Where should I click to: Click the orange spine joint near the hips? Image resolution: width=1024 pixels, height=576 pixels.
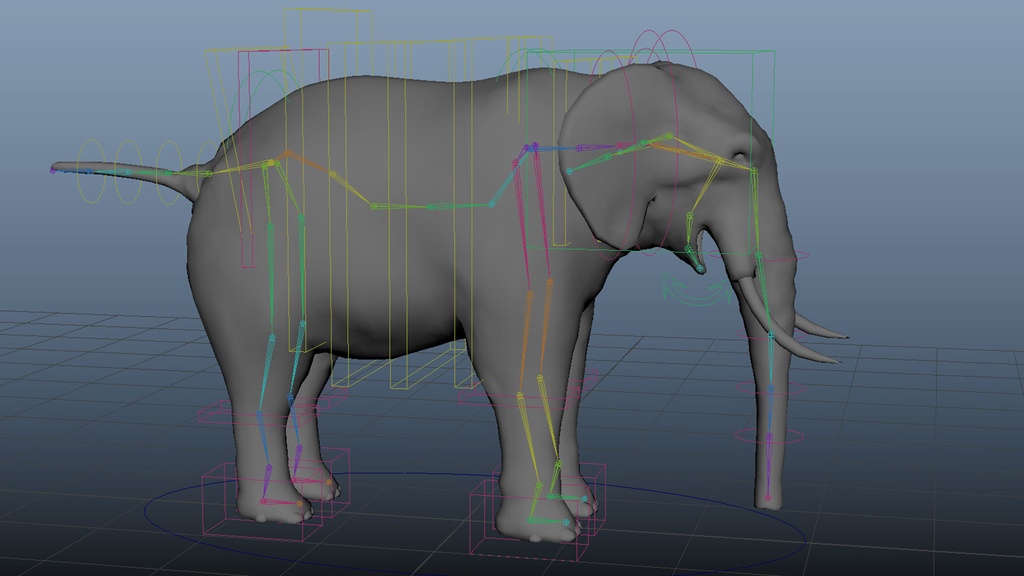(x=288, y=154)
